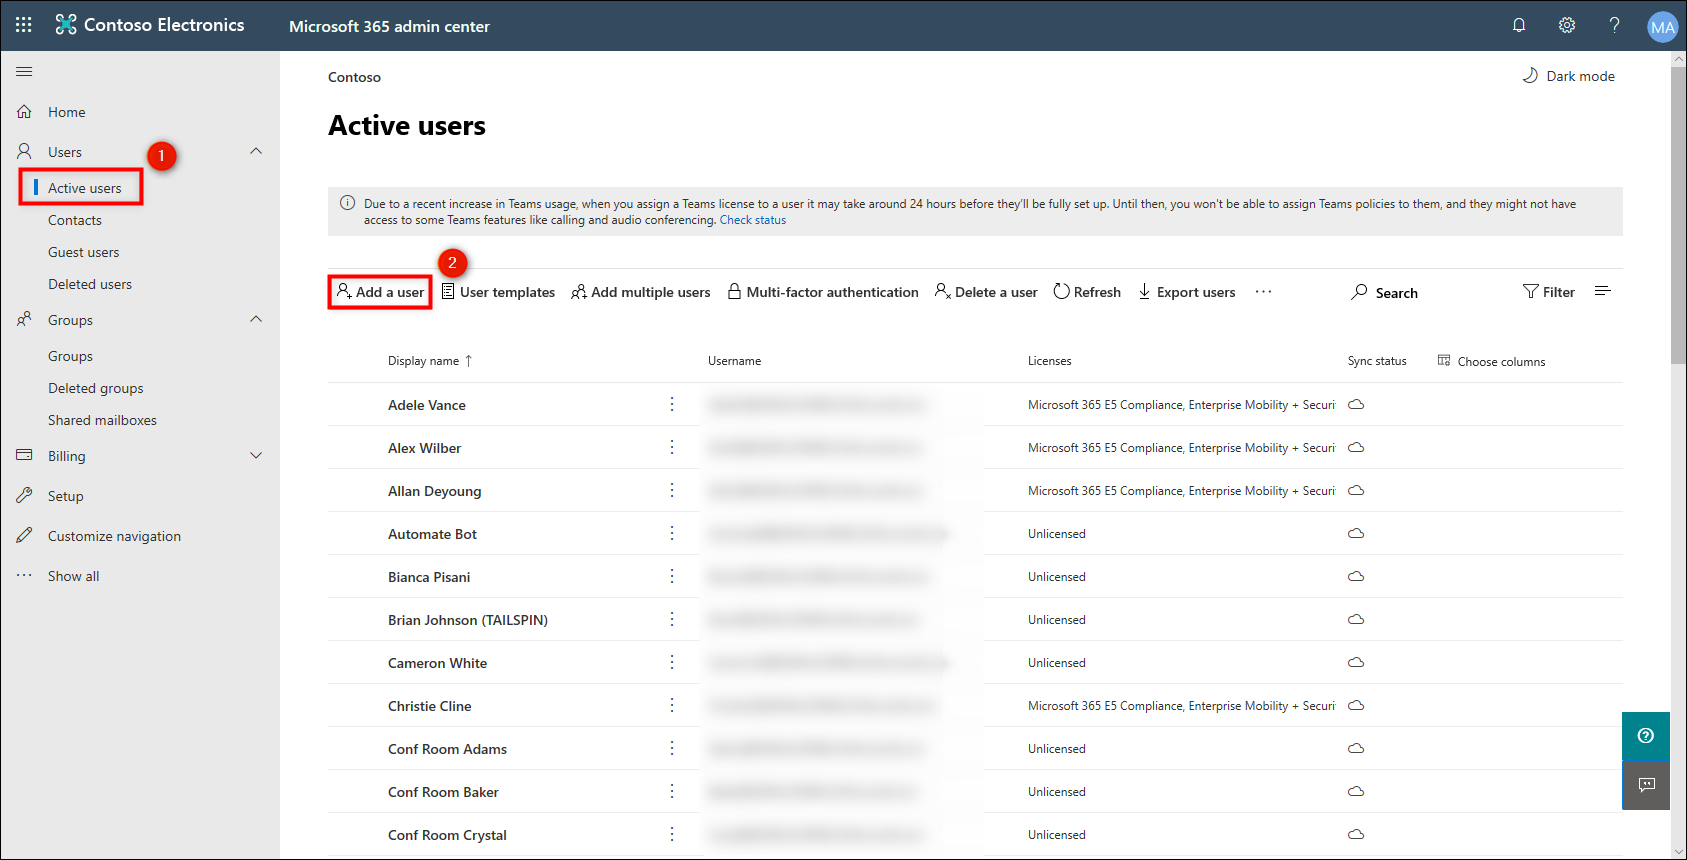
Task: Click the Licenses column header
Action: point(1050,361)
